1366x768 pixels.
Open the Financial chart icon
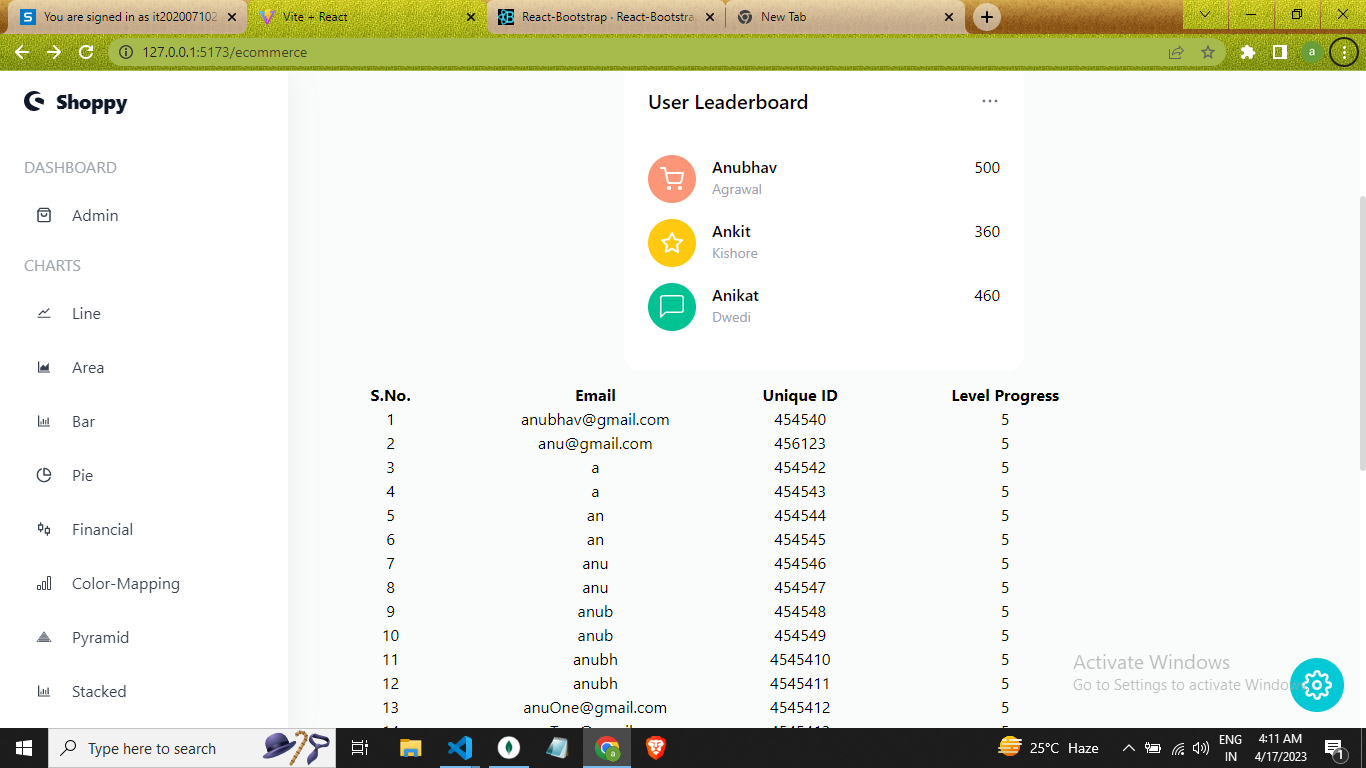(x=44, y=529)
